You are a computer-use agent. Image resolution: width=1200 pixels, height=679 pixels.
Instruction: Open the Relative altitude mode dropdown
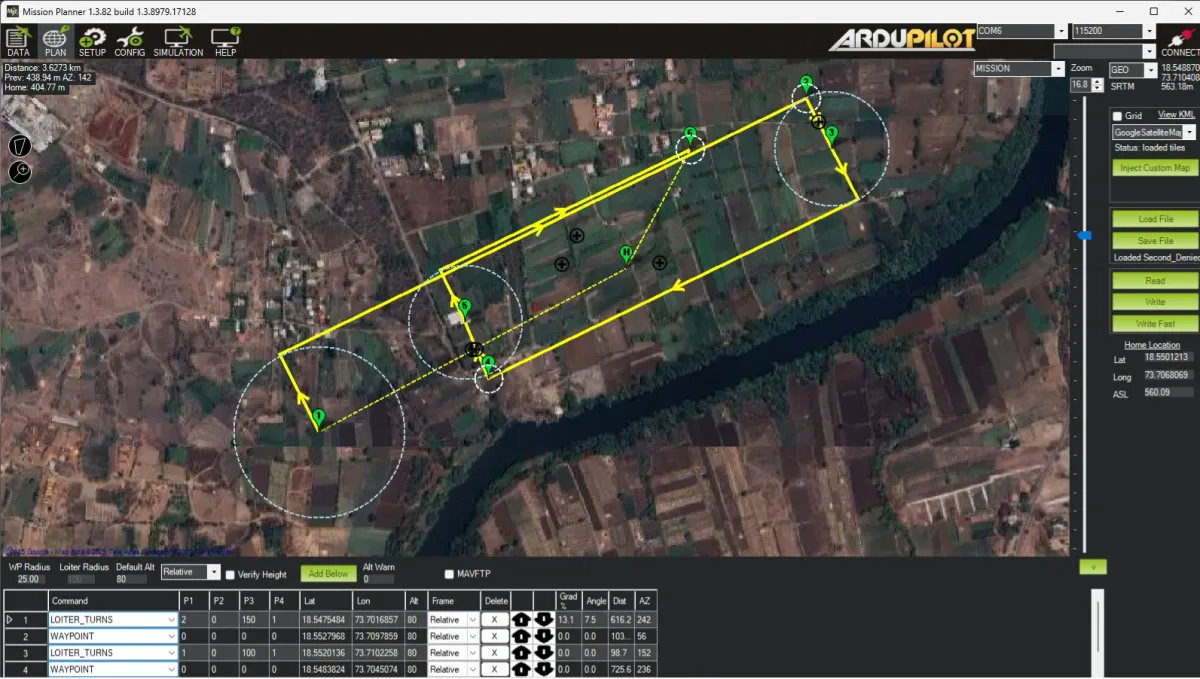190,572
